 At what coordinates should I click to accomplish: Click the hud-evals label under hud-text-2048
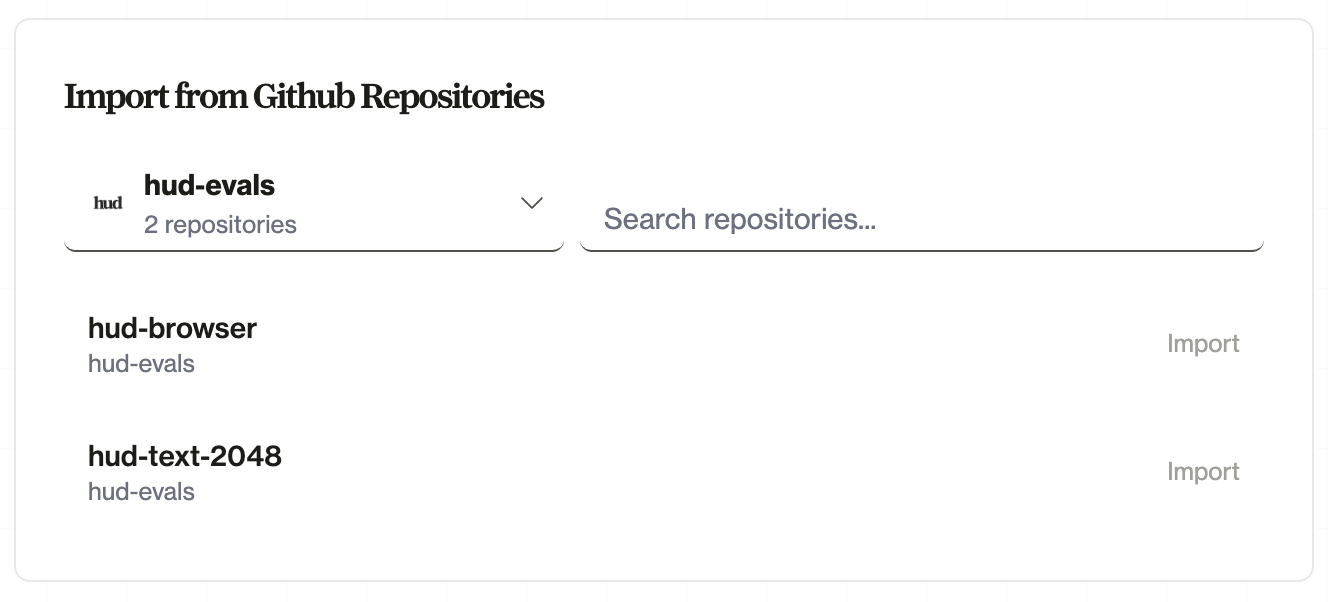point(141,491)
